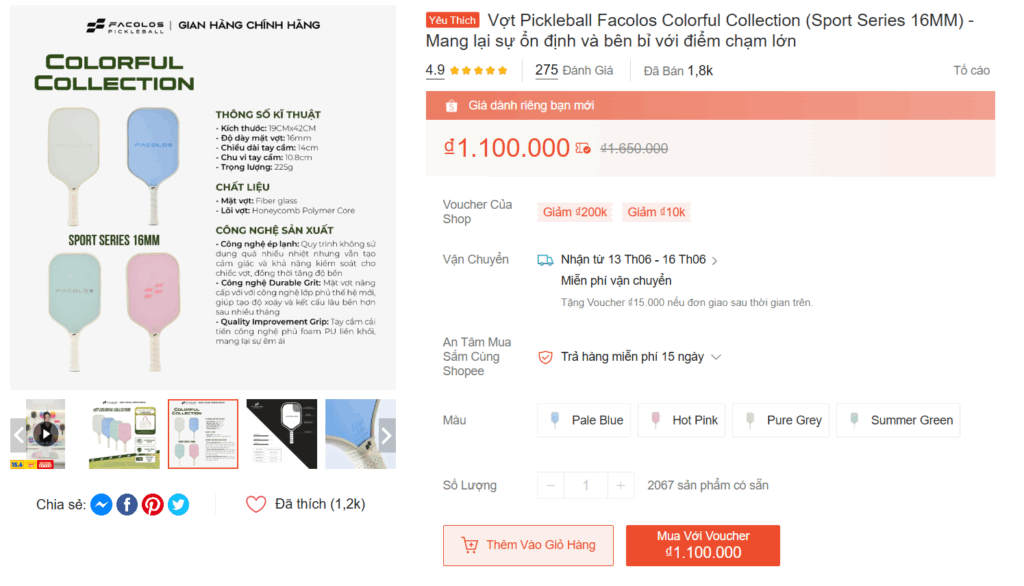Select Pure Grey color variant
Viewport: 1024px width, 586px height.
(x=783, y=421)
